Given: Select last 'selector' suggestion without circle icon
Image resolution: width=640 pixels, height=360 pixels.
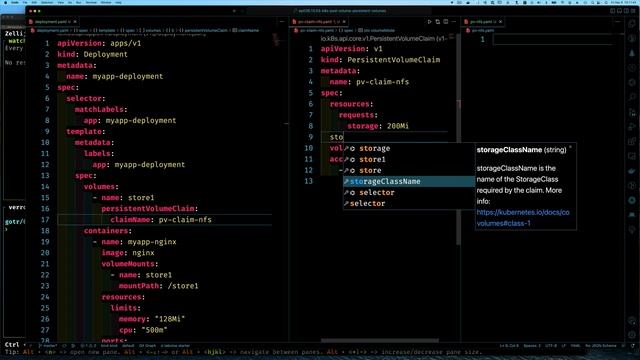Looking at the screenshot, I should pos(409,203).
